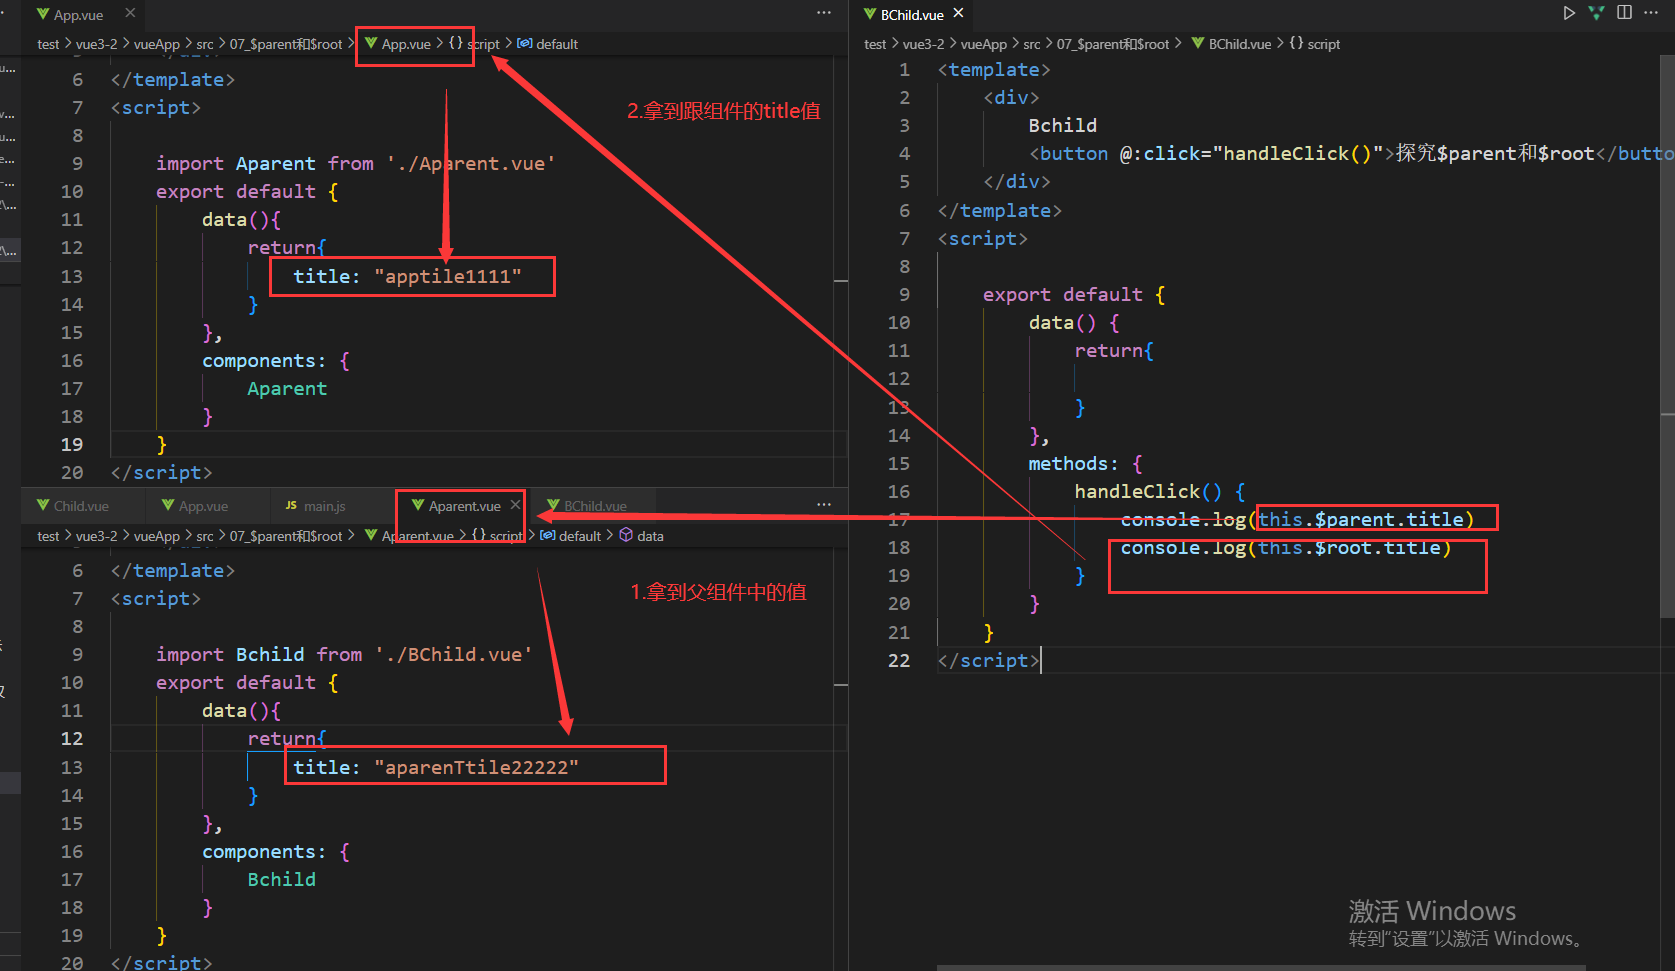Click the 'Bchild' component entry in Aparent.vue
Image resolution: width=1675 pixels, height=971 pixels.
pos(282,879)
